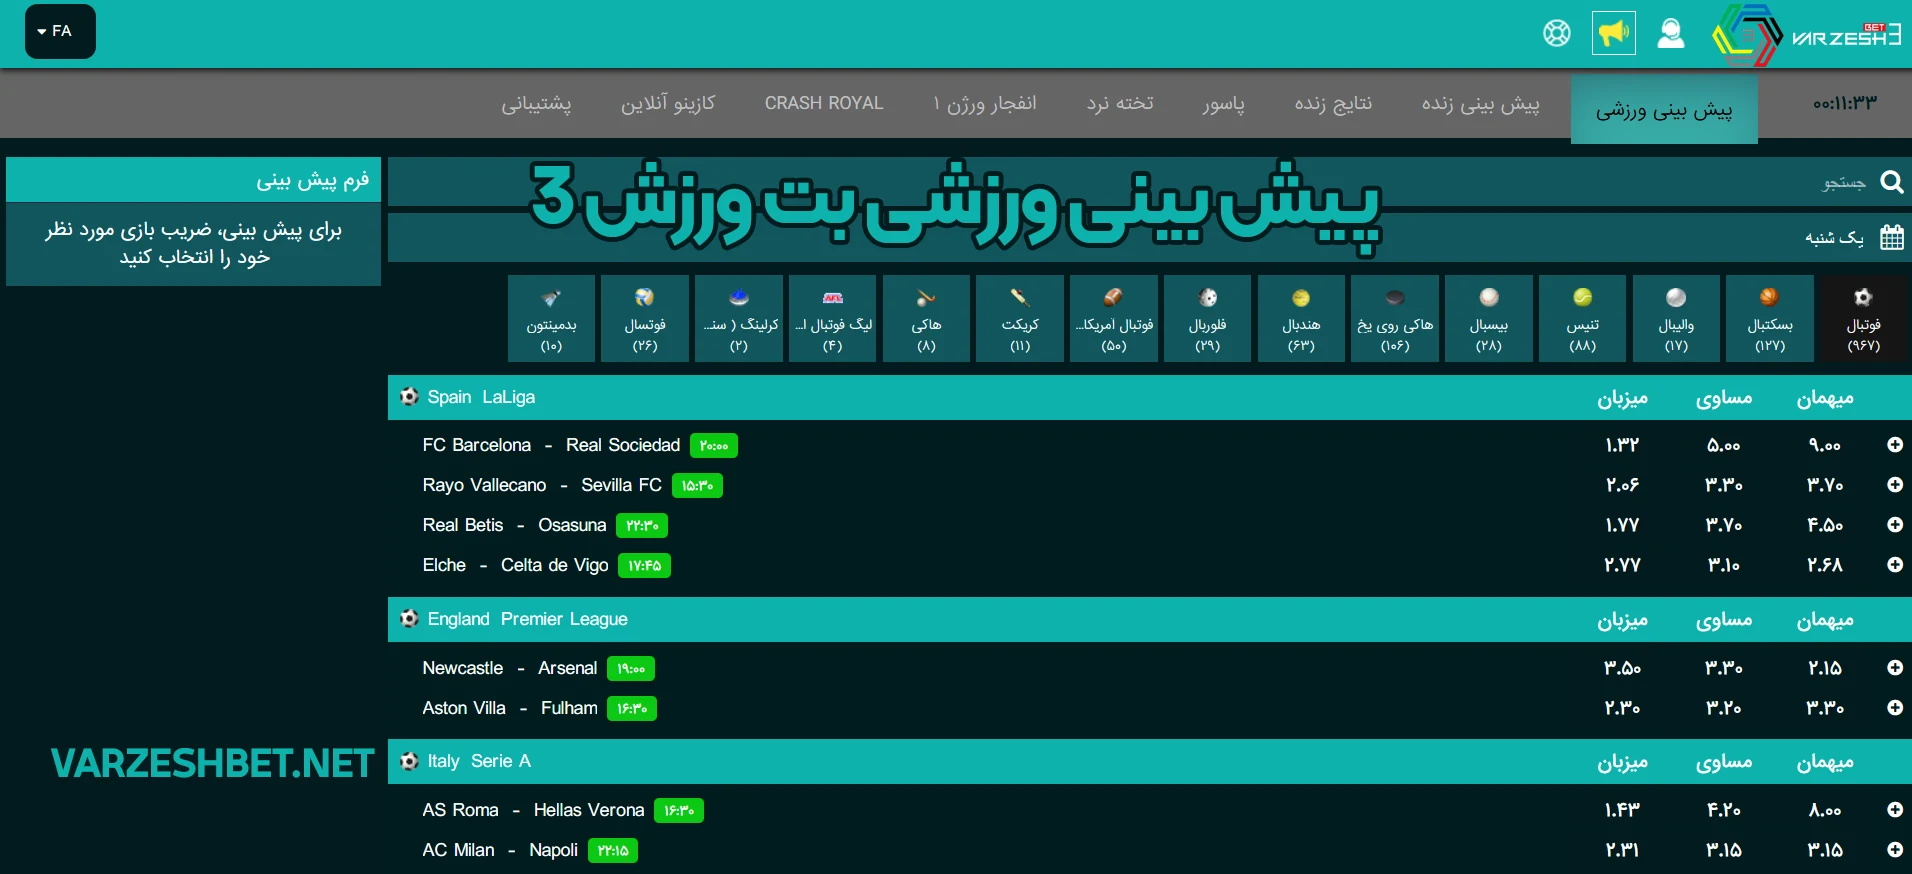Click the England Premier League header
Screen dimensions: 1912x874
tap(1150, 619)
